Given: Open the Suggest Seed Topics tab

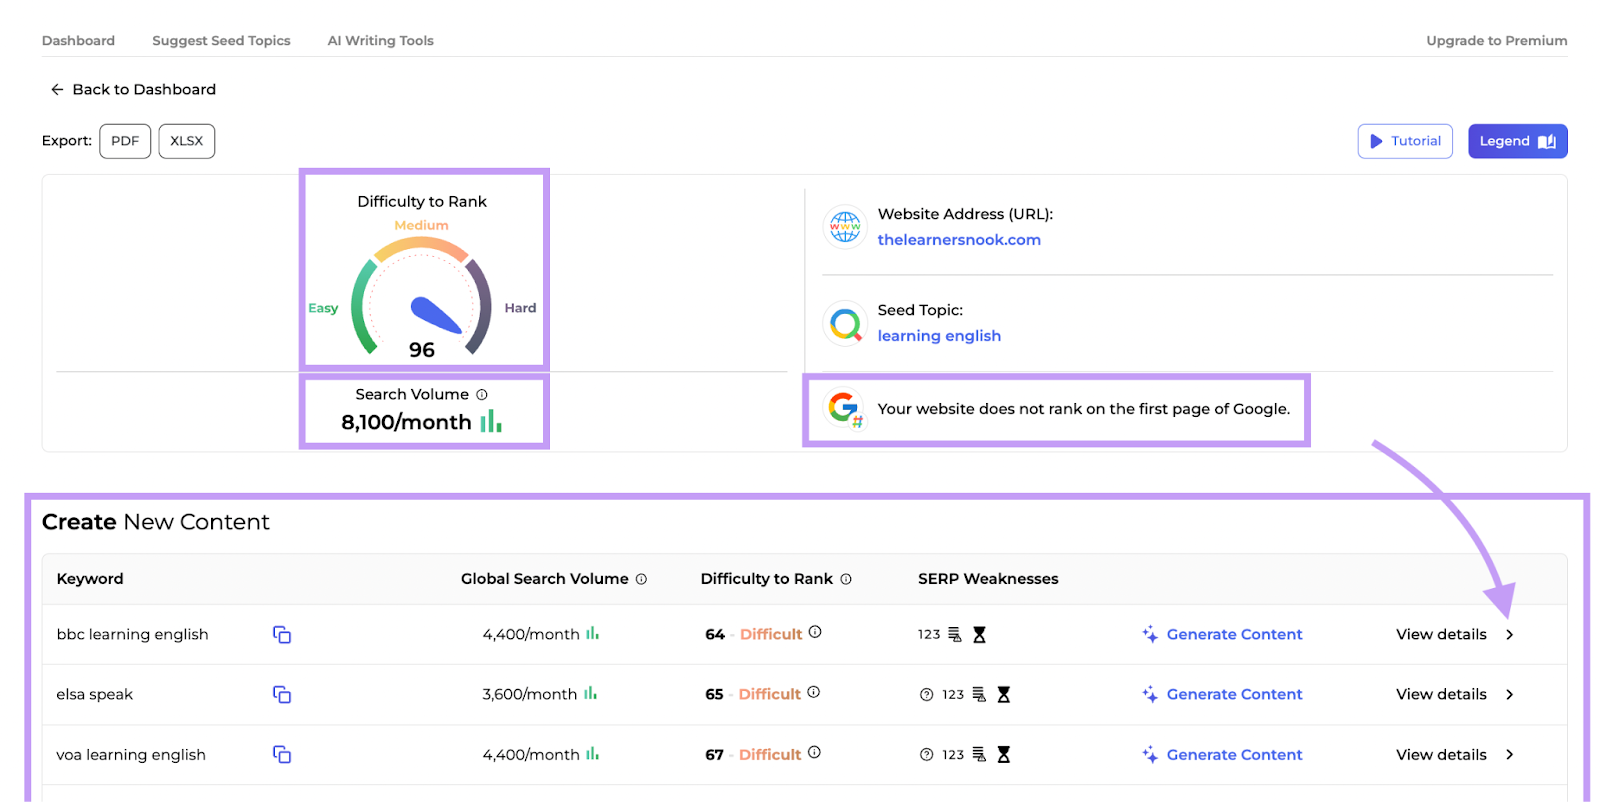Looking at the screenshot, I should [x=221, y=41].
